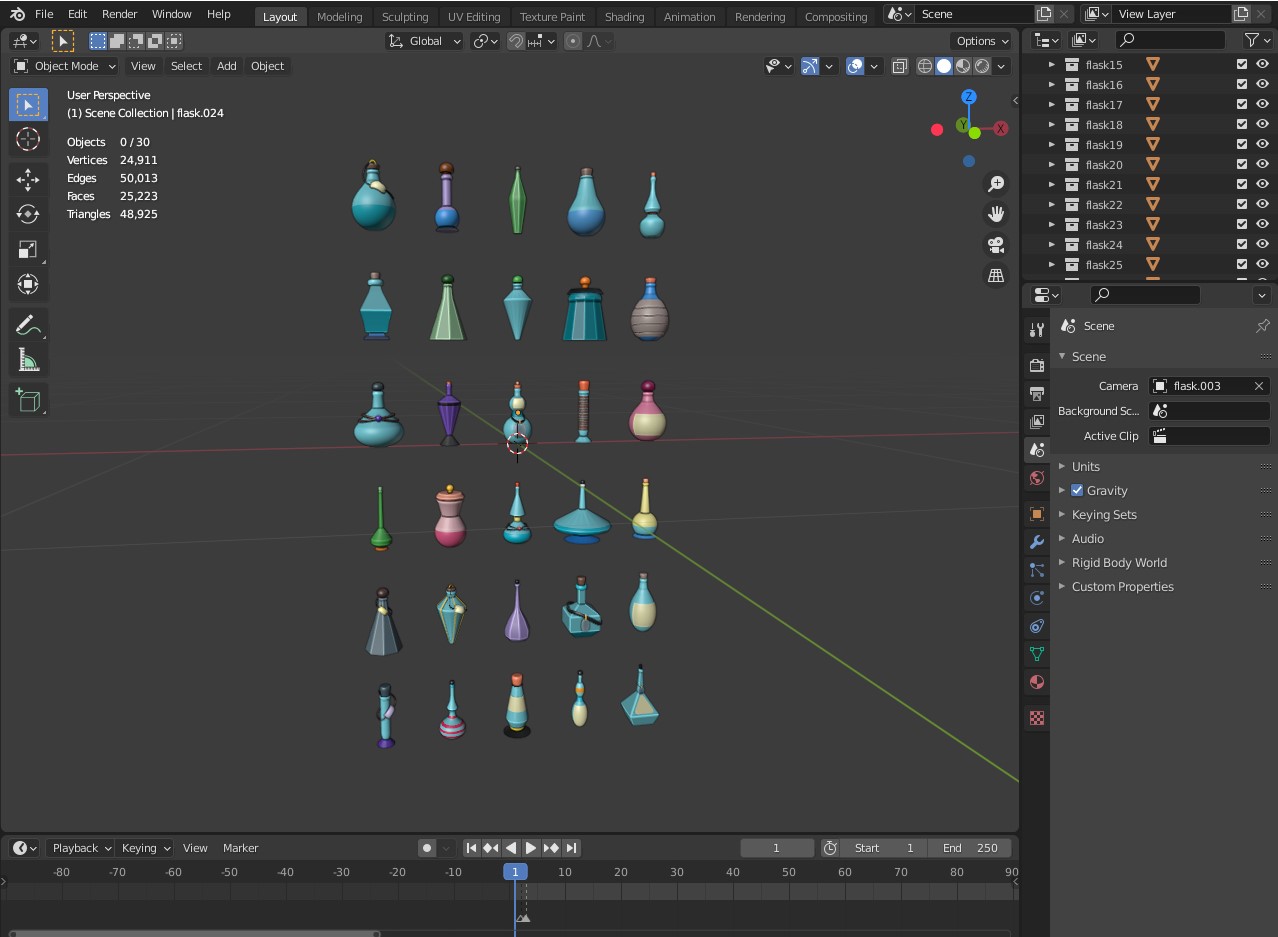This screenshot has width=1278, height=937.
Task: Click the blue current frame marker on the timeline
Action: (x=515, y=872)
